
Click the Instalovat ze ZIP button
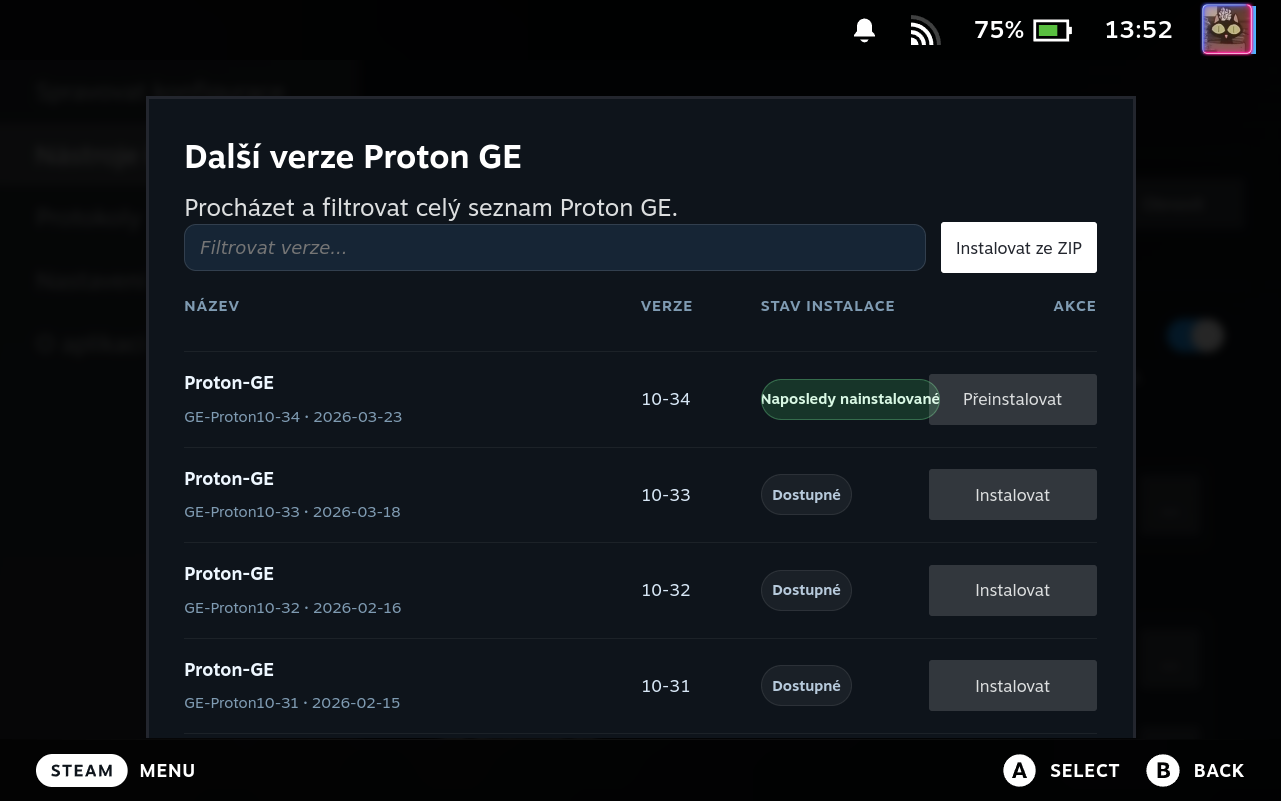pyautogui.click(x=1019, y=248)
